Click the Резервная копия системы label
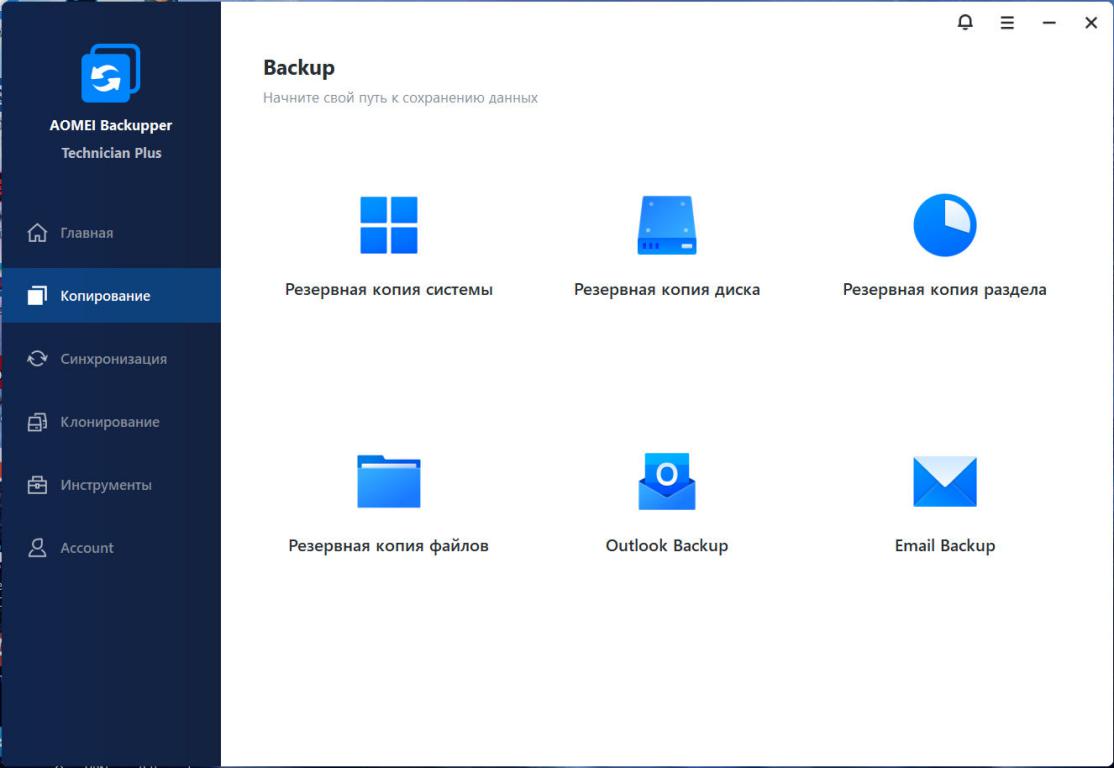Screen dimensions: 1114x768 tap(389, 290)
